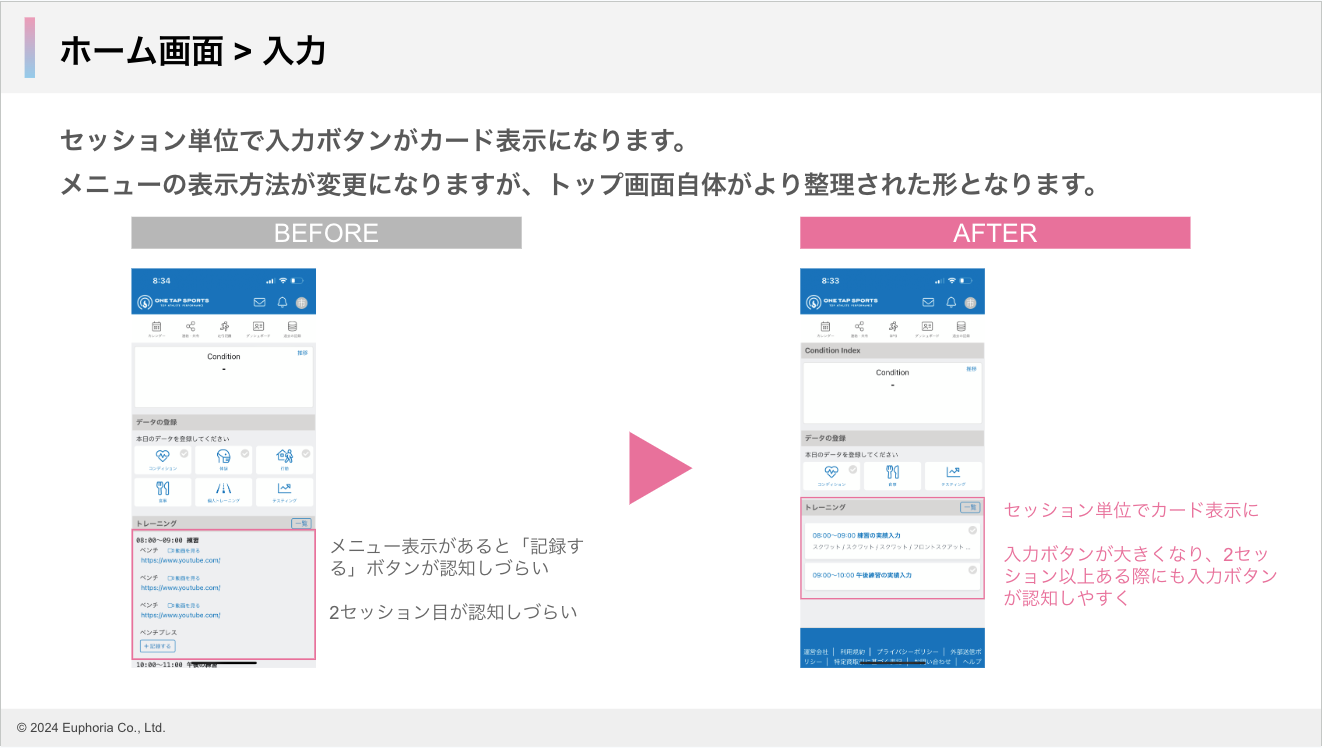1322x748 pixels.
Task: Click the +記録する button in the BEFORE screen
Action: (158, 646)
